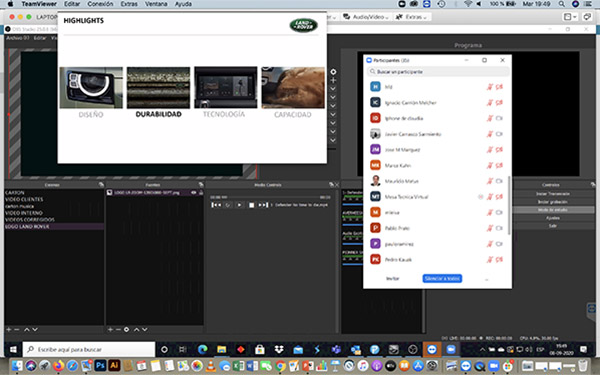The height and width of the screenshot is (375, 600).
Task: Move the selected source up in Fuentes
Action: 137,329
